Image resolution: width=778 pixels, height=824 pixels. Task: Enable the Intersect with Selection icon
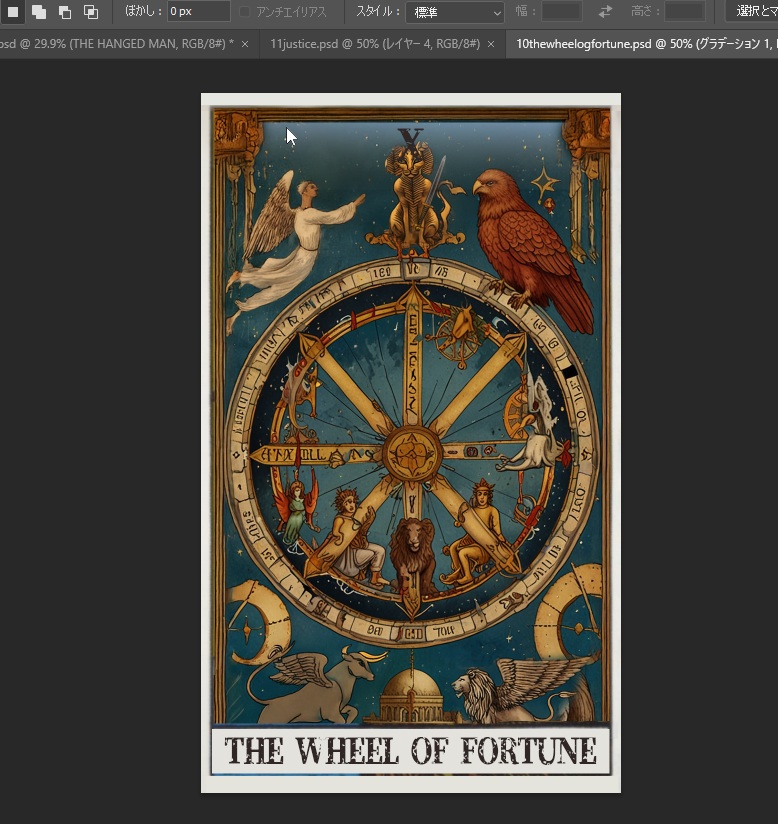point(91,12)
